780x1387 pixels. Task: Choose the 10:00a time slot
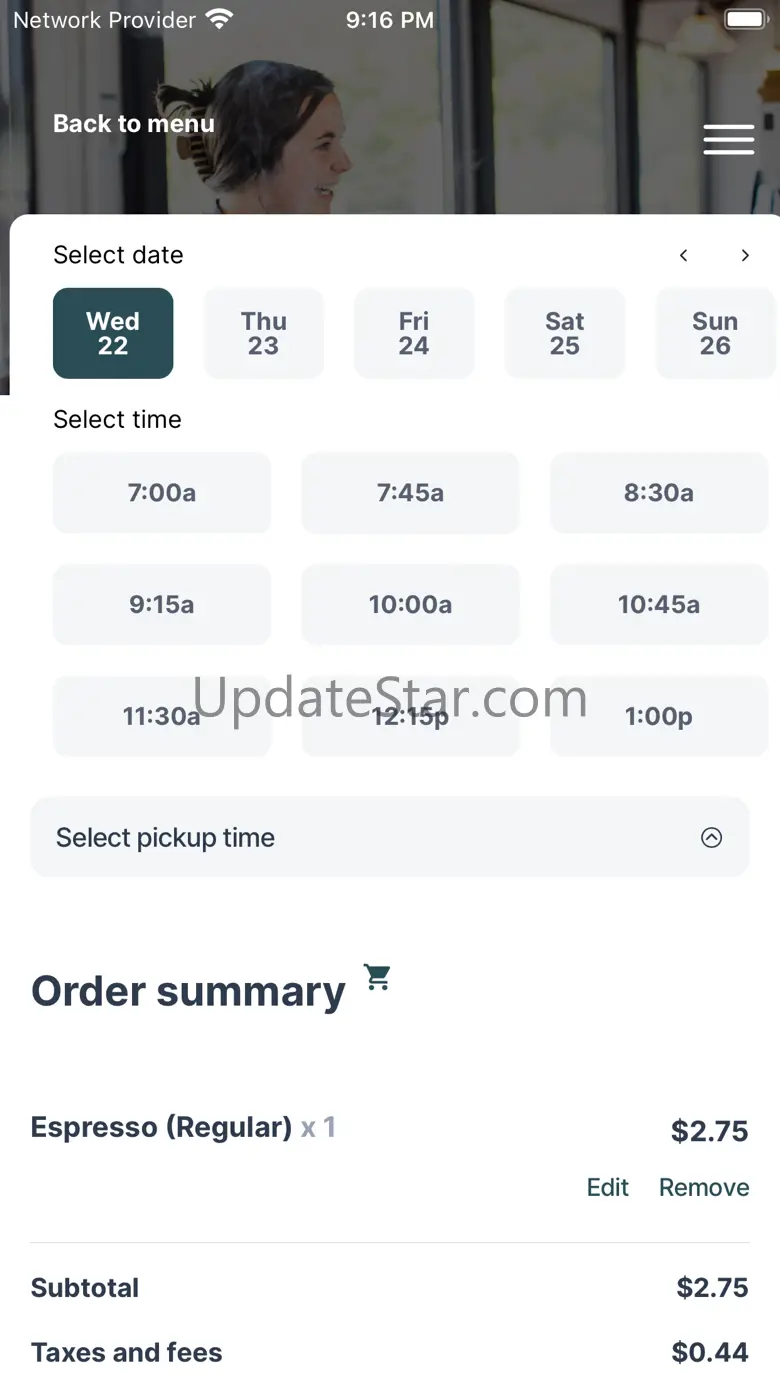pos(410,605)
